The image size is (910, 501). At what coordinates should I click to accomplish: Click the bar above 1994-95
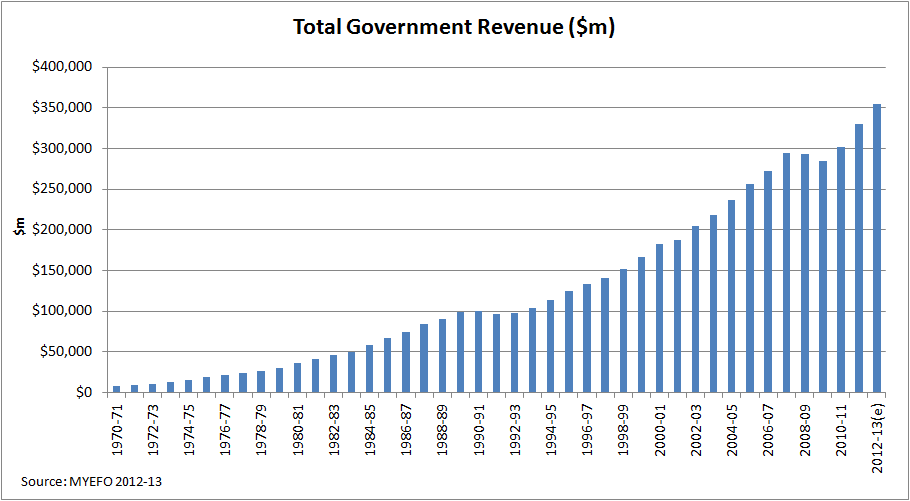click(x=551, y=346)
